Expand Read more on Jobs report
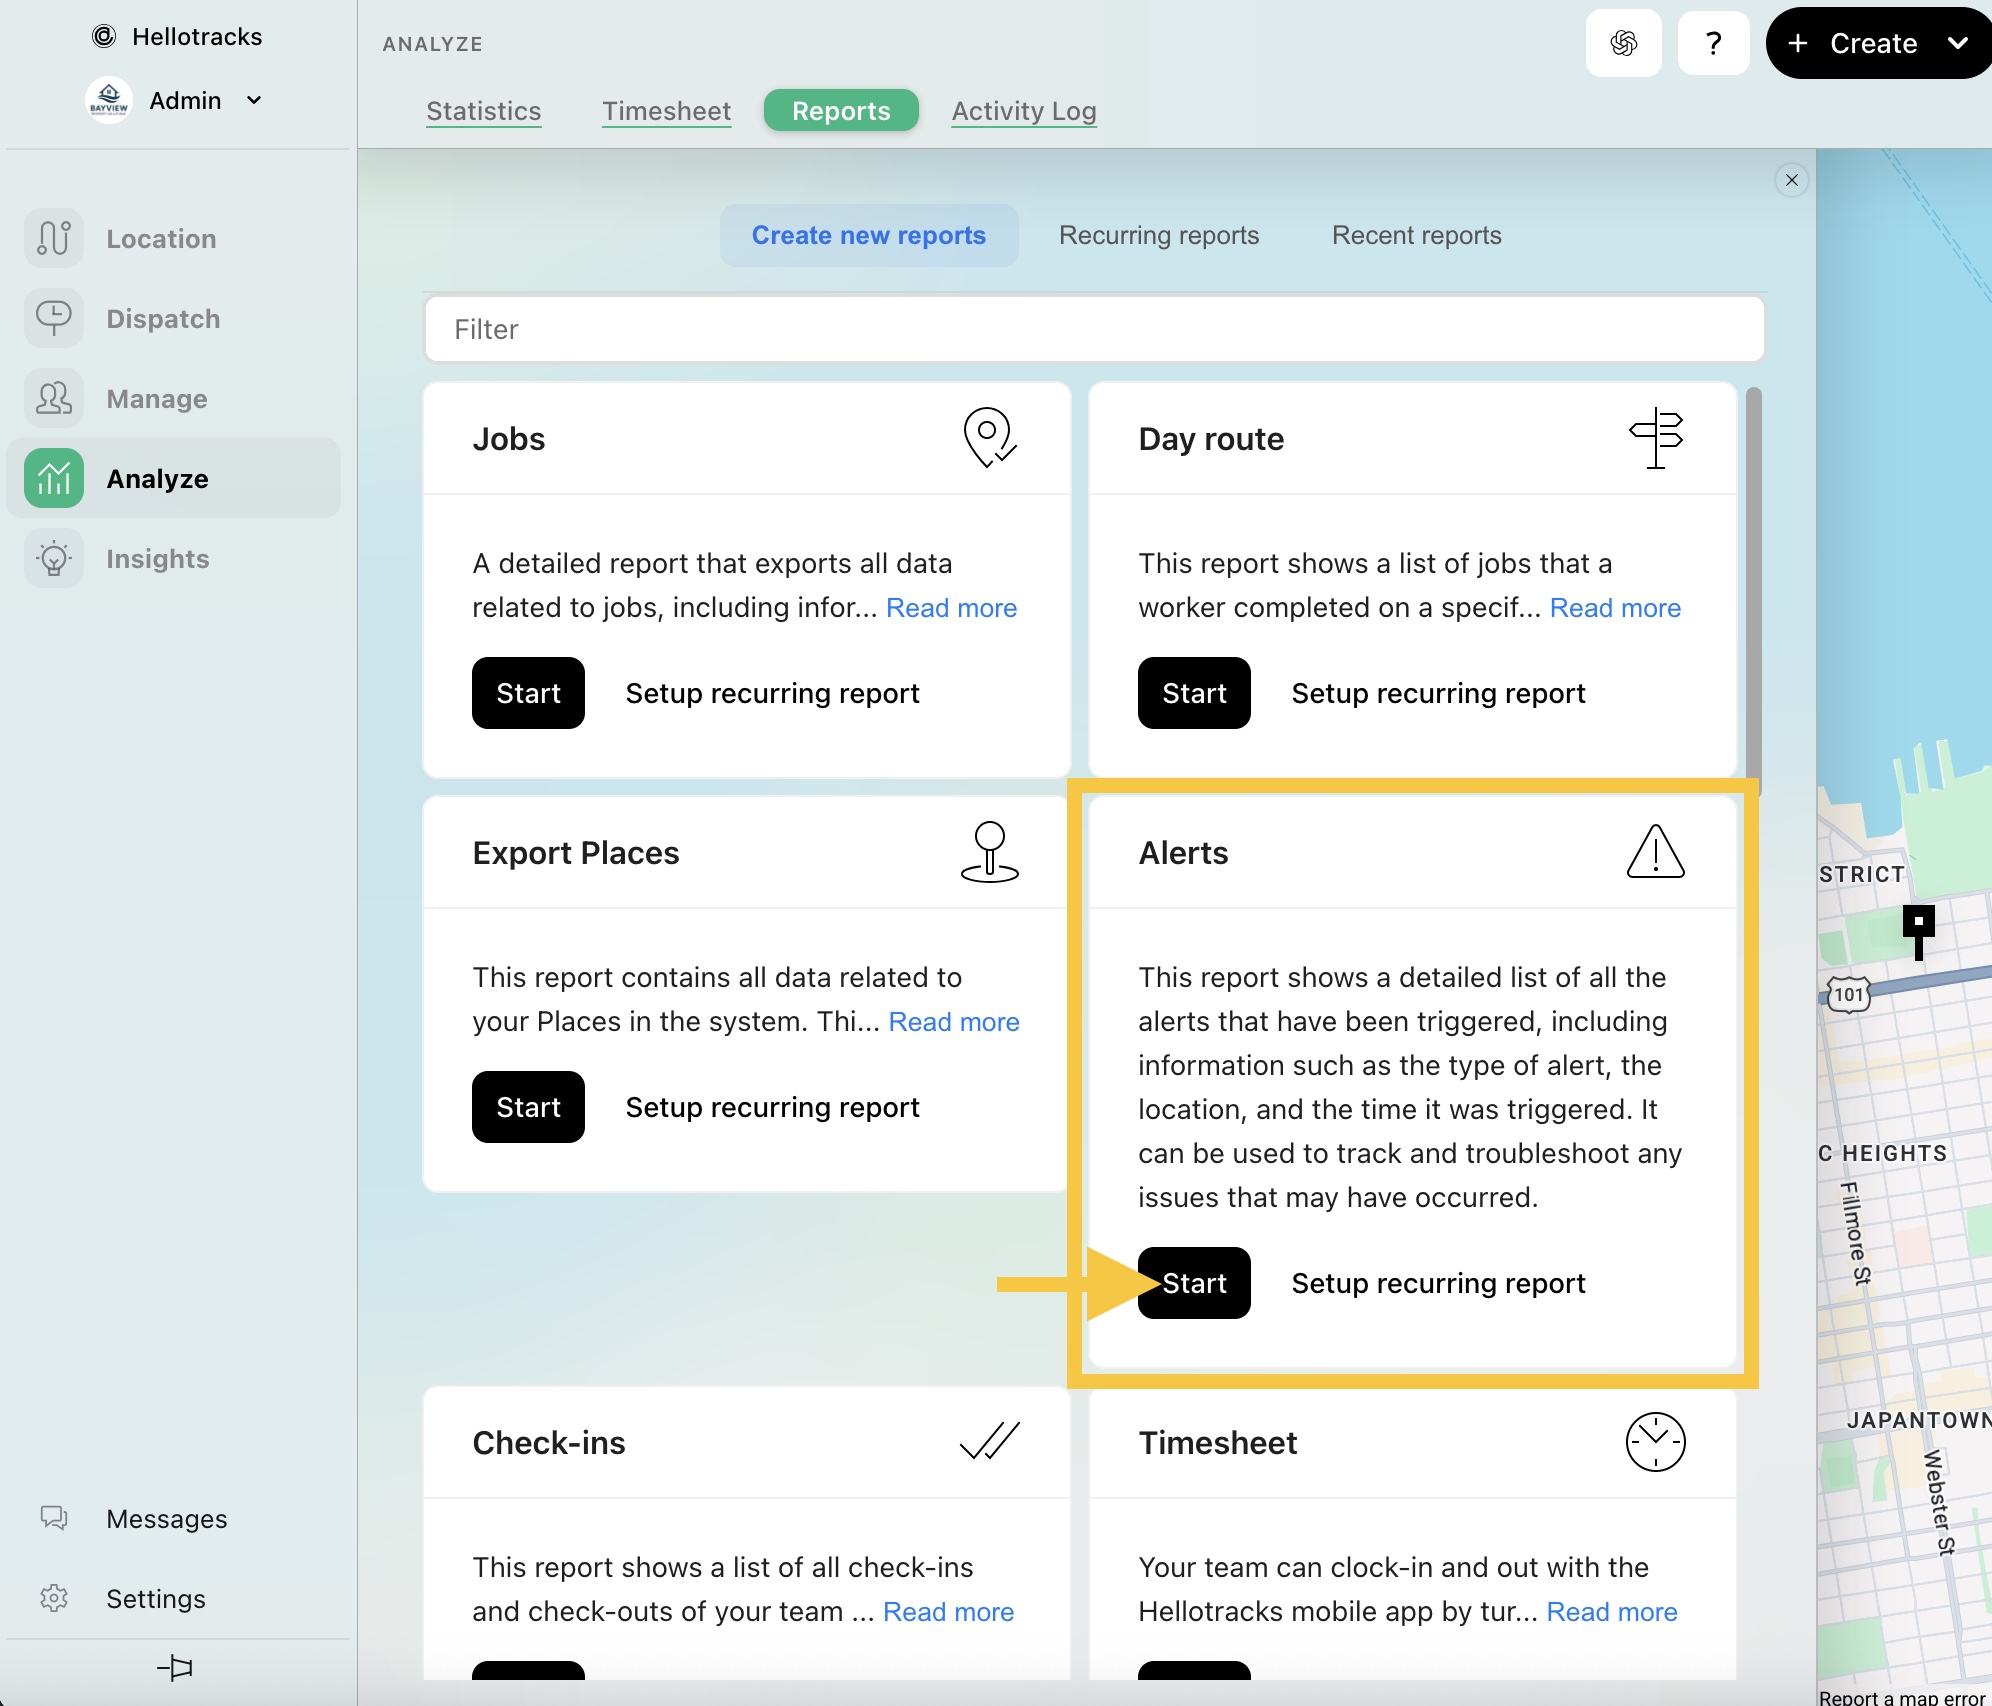This screenshot has height=1706, width=1992. [x=951, y=608]
